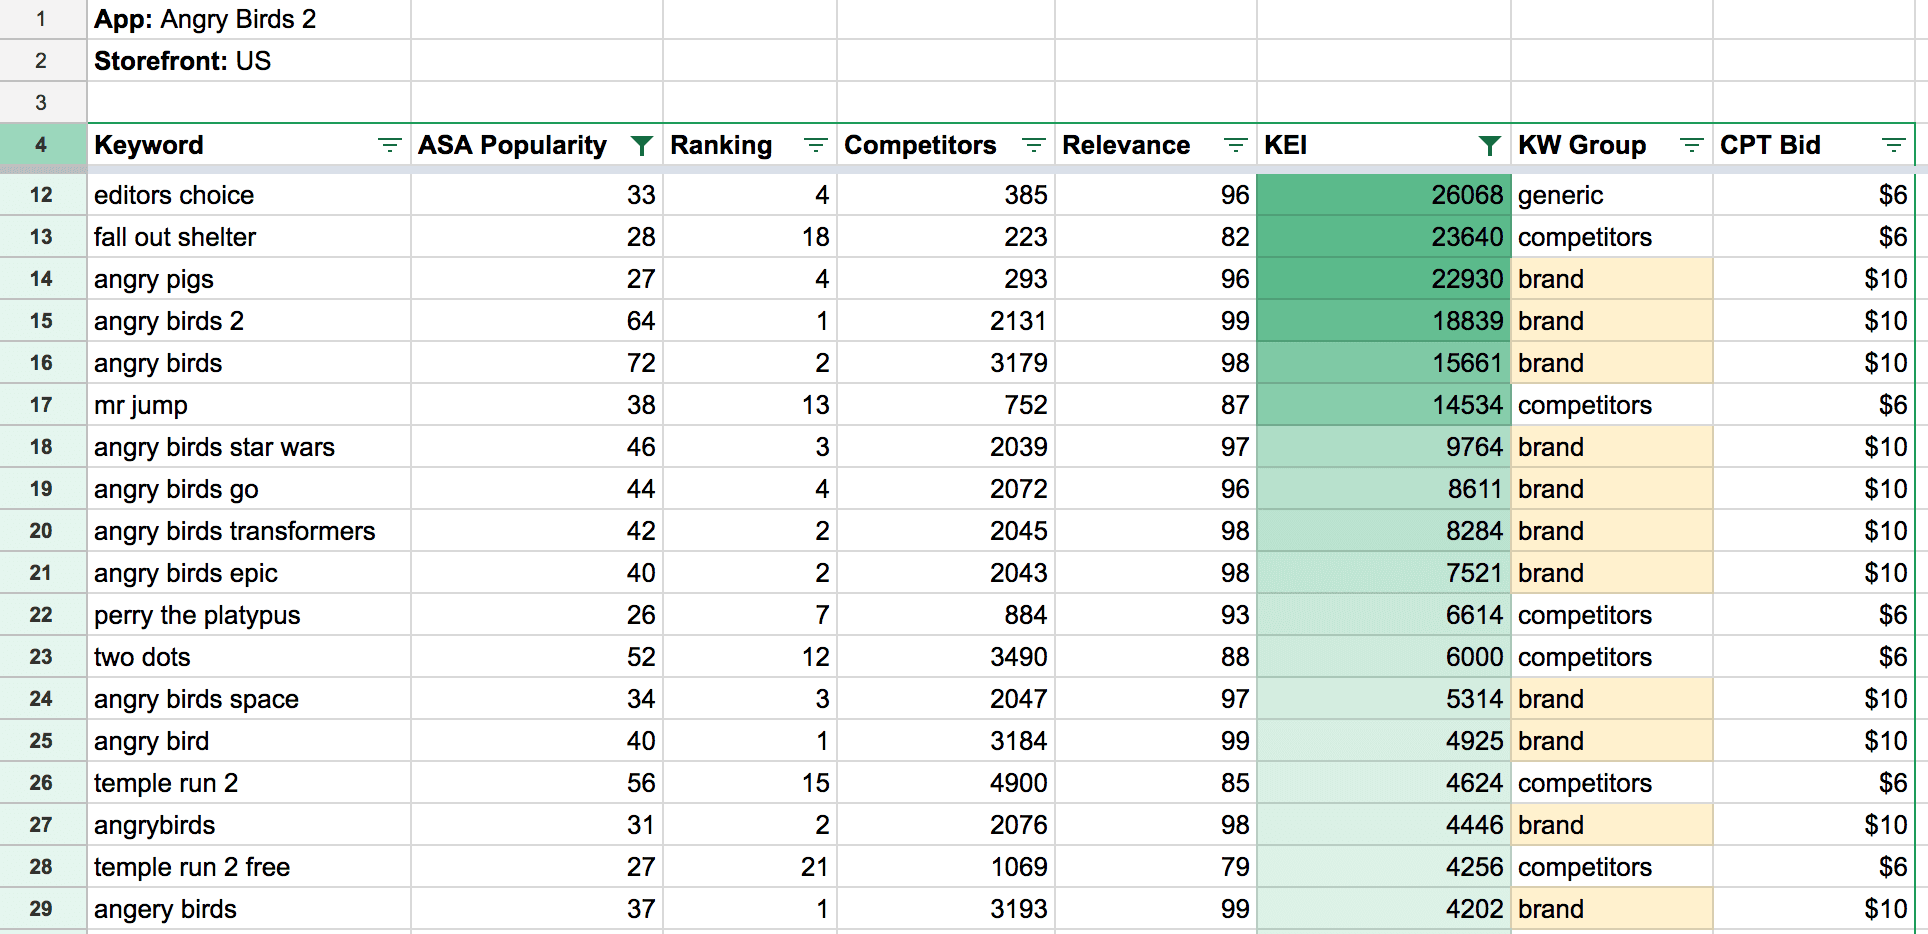The width and height of the screenshot is (1928, 934).
Task: Select the 'mr jump' keyword cell
Action: tap(249, 405)
